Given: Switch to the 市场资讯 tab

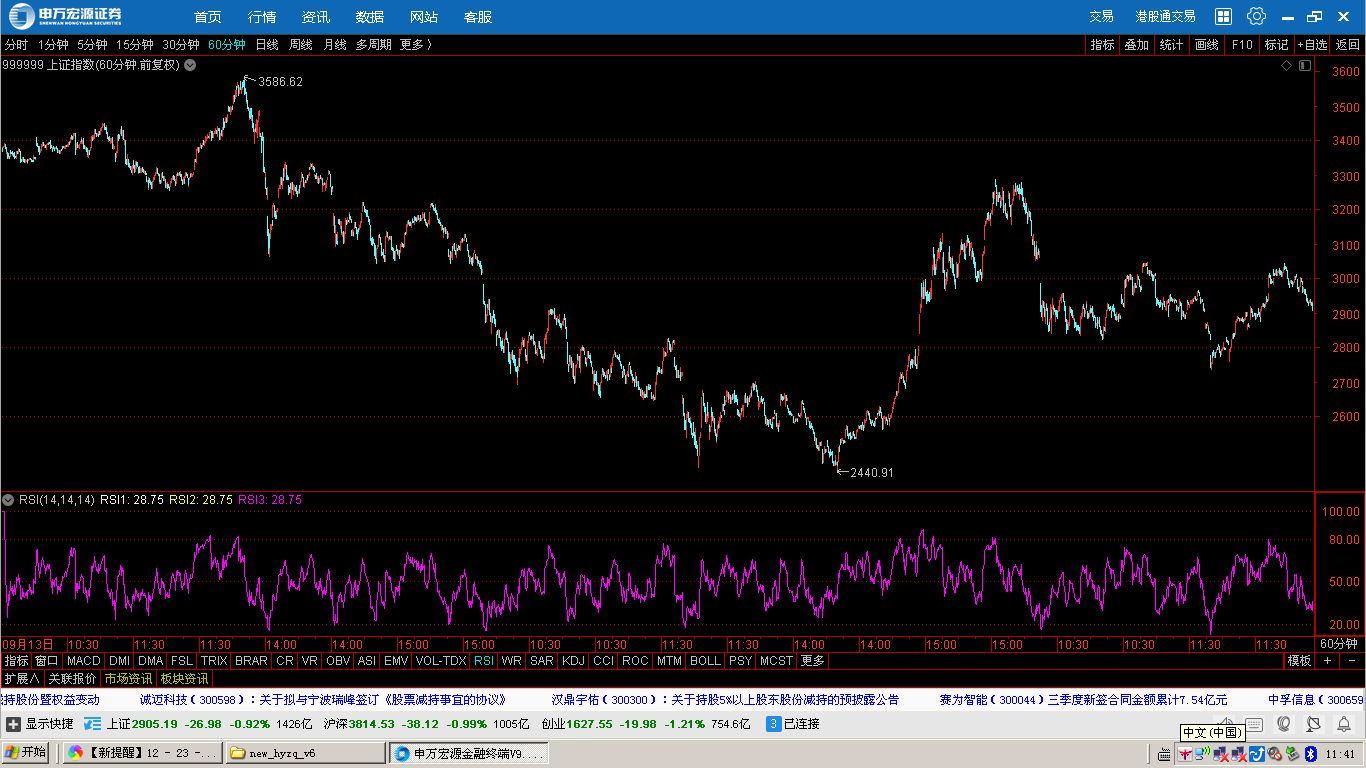Looking at the screenshot, I should 129,679.
